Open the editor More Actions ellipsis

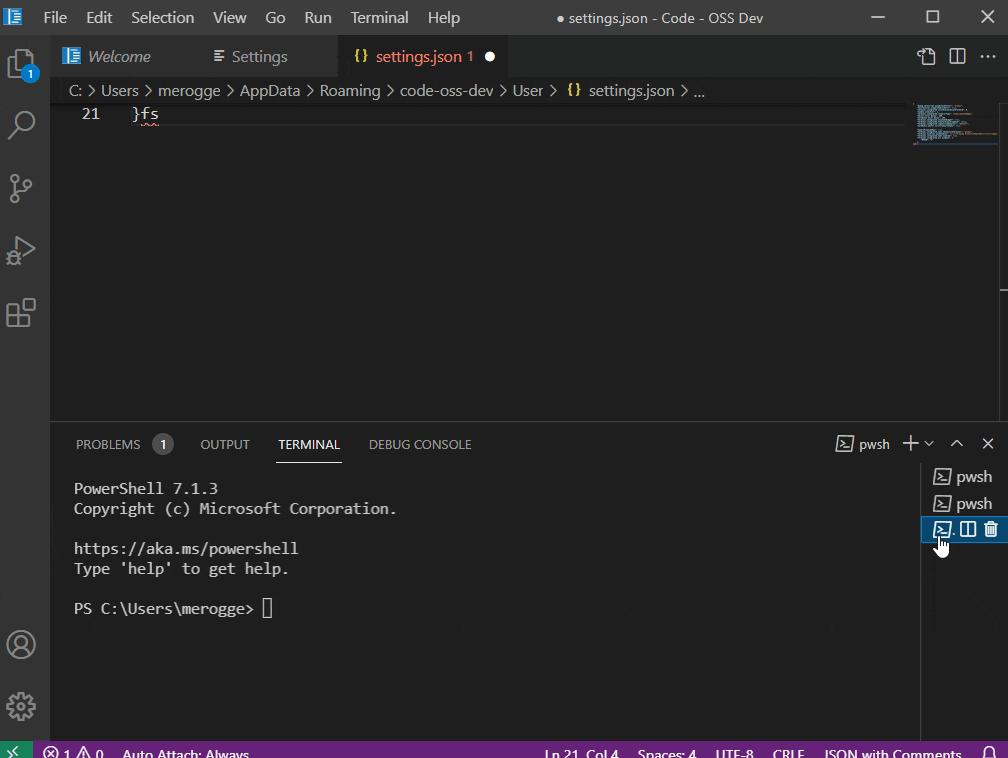988,57
